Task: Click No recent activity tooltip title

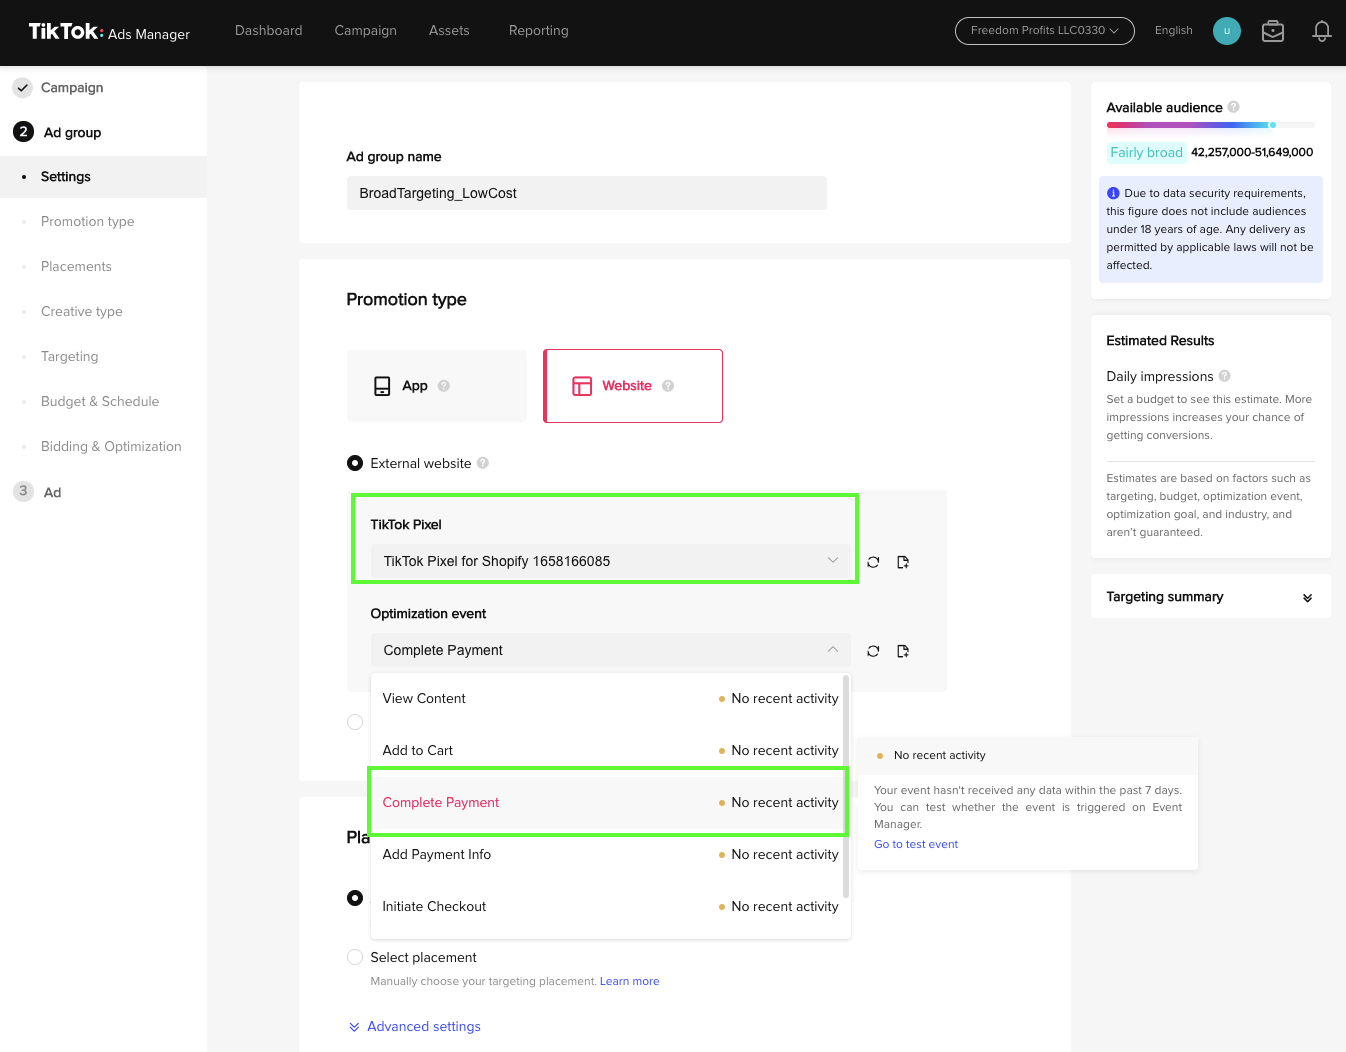Action: tap(939, 755)
